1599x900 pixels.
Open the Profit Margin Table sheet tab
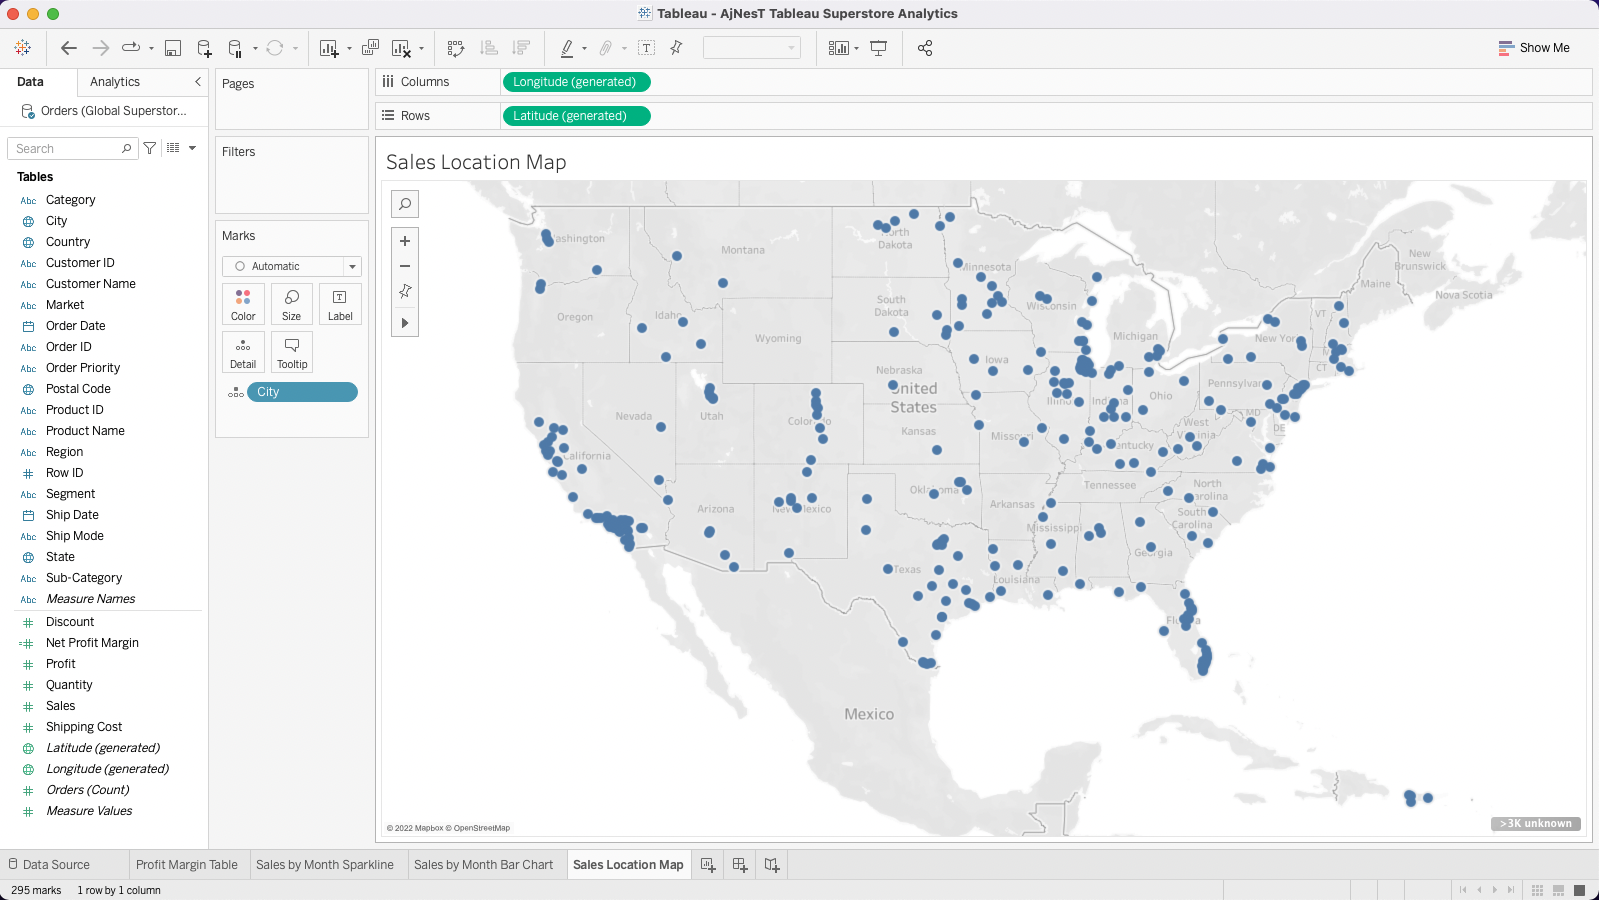[x=187, y=865]
